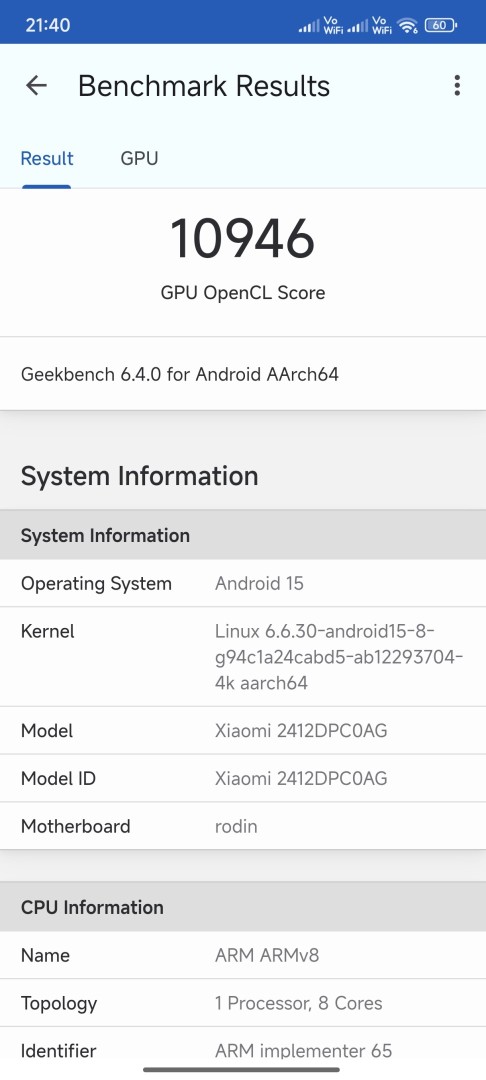Tap the 10946 GPU OpenCL score
The height and width of the screenshot is (1080, 486).
click(242, 238)
